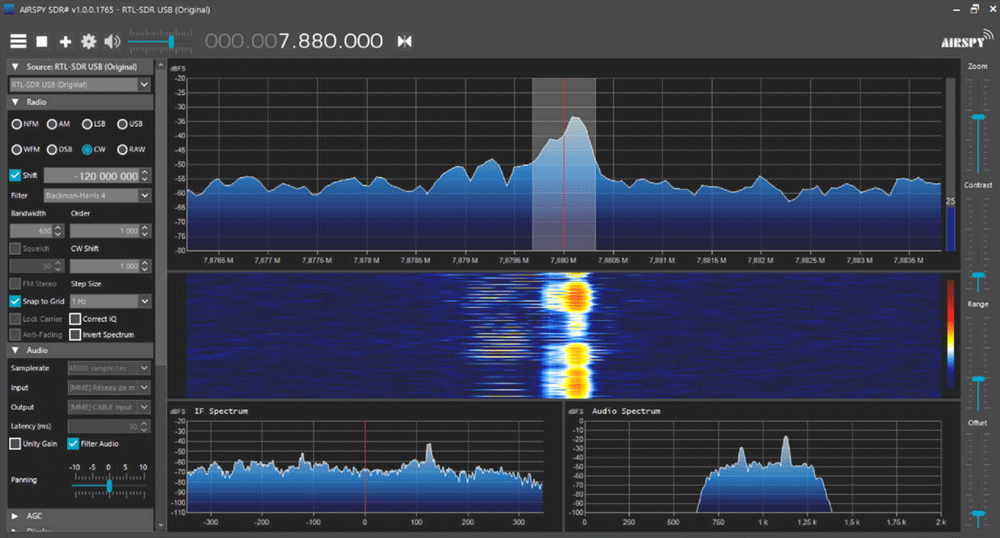Image resolution: width=1000 pixels, height=538 pixels.
Task: Click the Order value field
Action: coord(105,231)
